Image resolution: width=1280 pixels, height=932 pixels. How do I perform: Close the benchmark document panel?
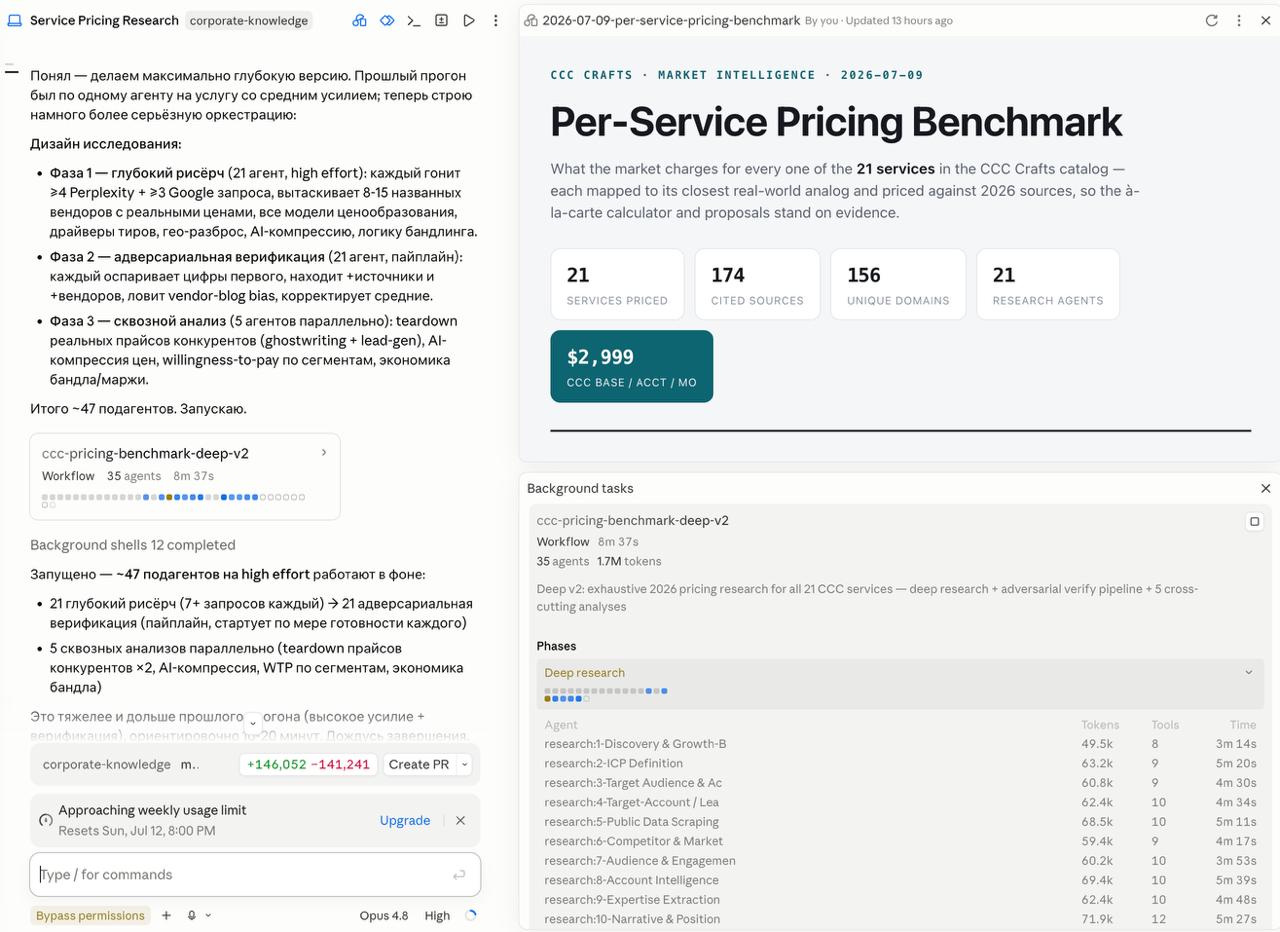pyautogui.click(x=1266, y=20)
